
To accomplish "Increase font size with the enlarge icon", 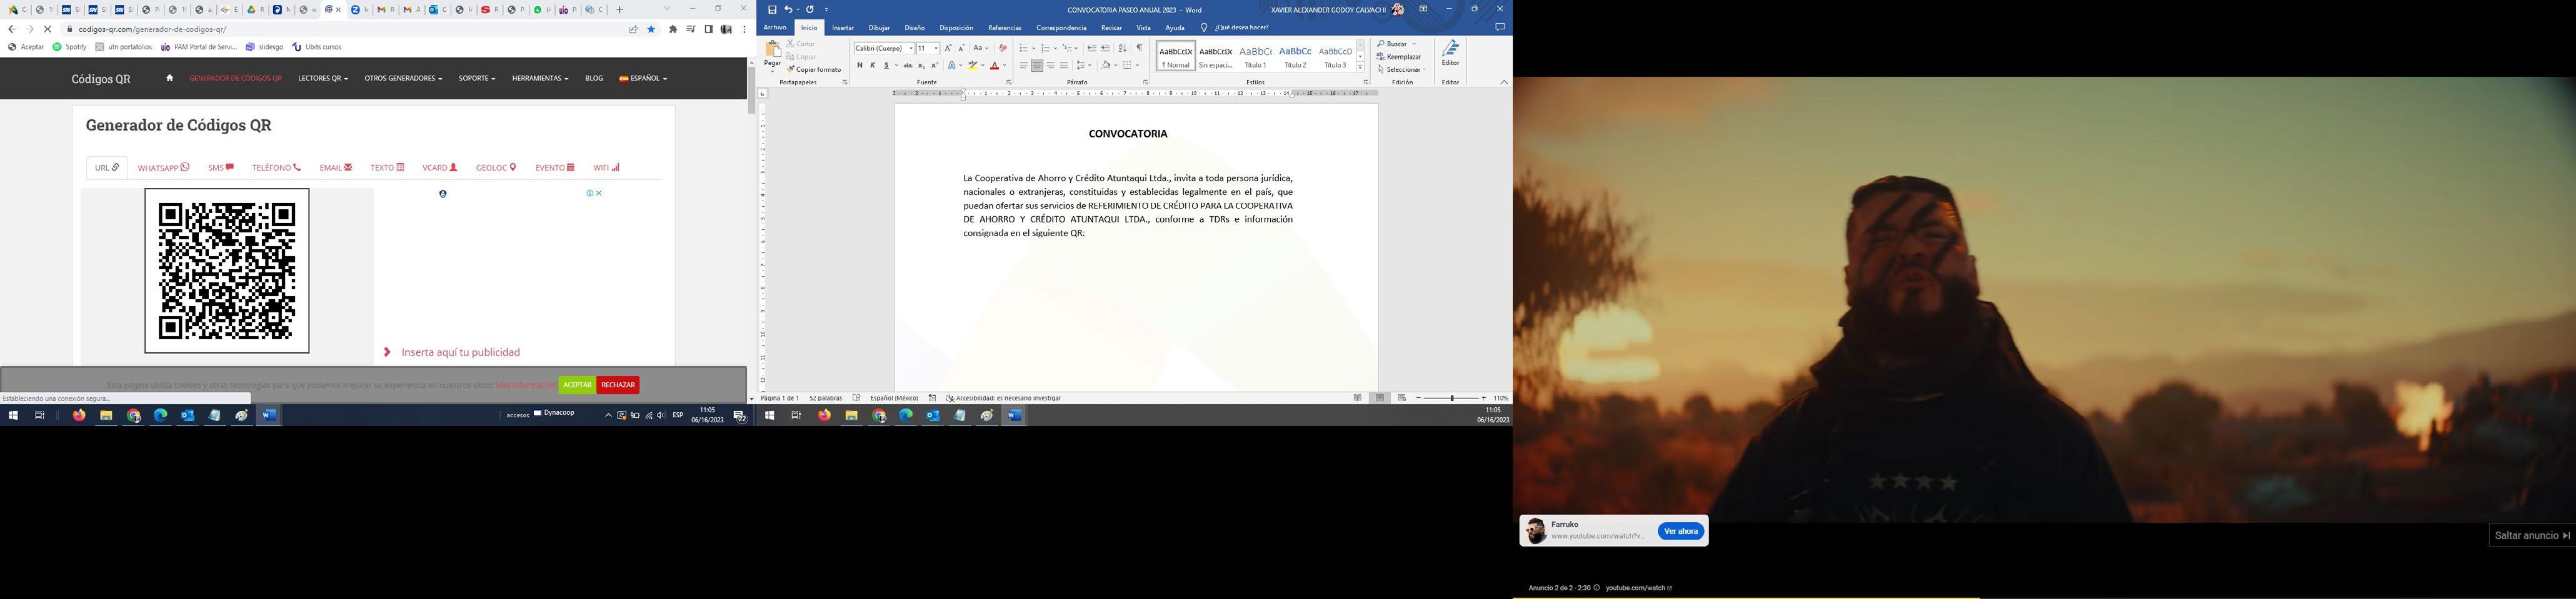I will pos(948,48).
